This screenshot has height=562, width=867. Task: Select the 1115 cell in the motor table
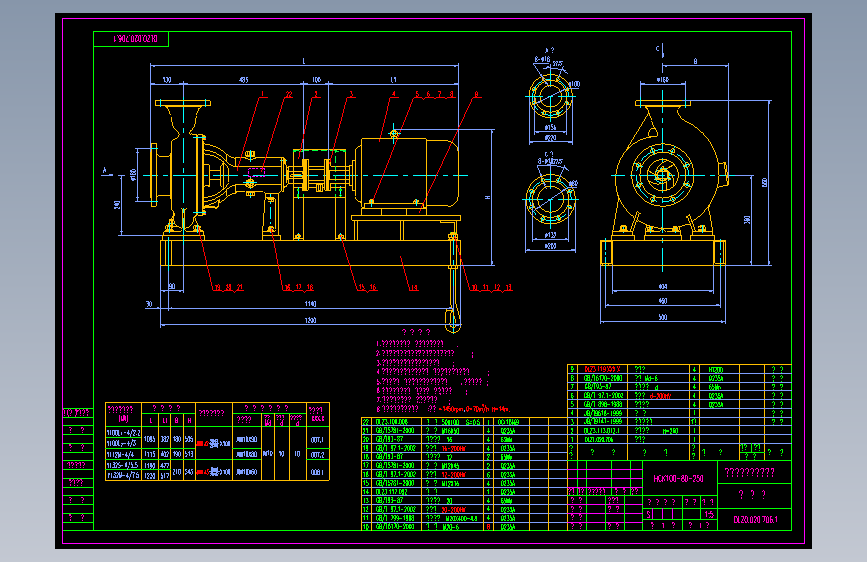149,454
